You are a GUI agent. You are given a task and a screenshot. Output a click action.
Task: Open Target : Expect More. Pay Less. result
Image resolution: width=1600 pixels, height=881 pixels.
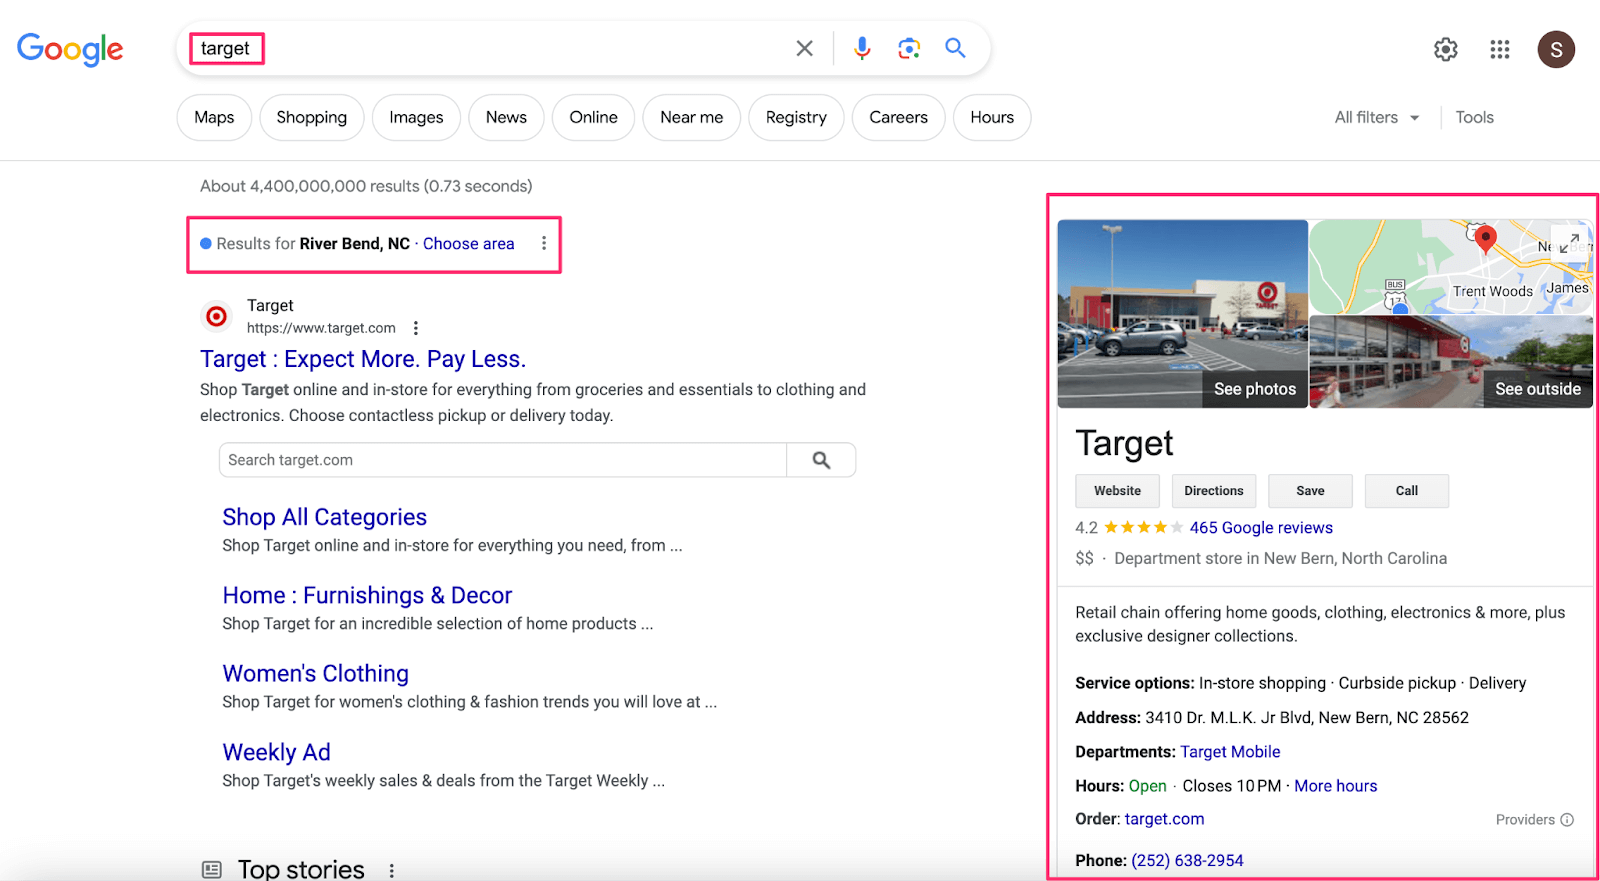pos(363,359)
